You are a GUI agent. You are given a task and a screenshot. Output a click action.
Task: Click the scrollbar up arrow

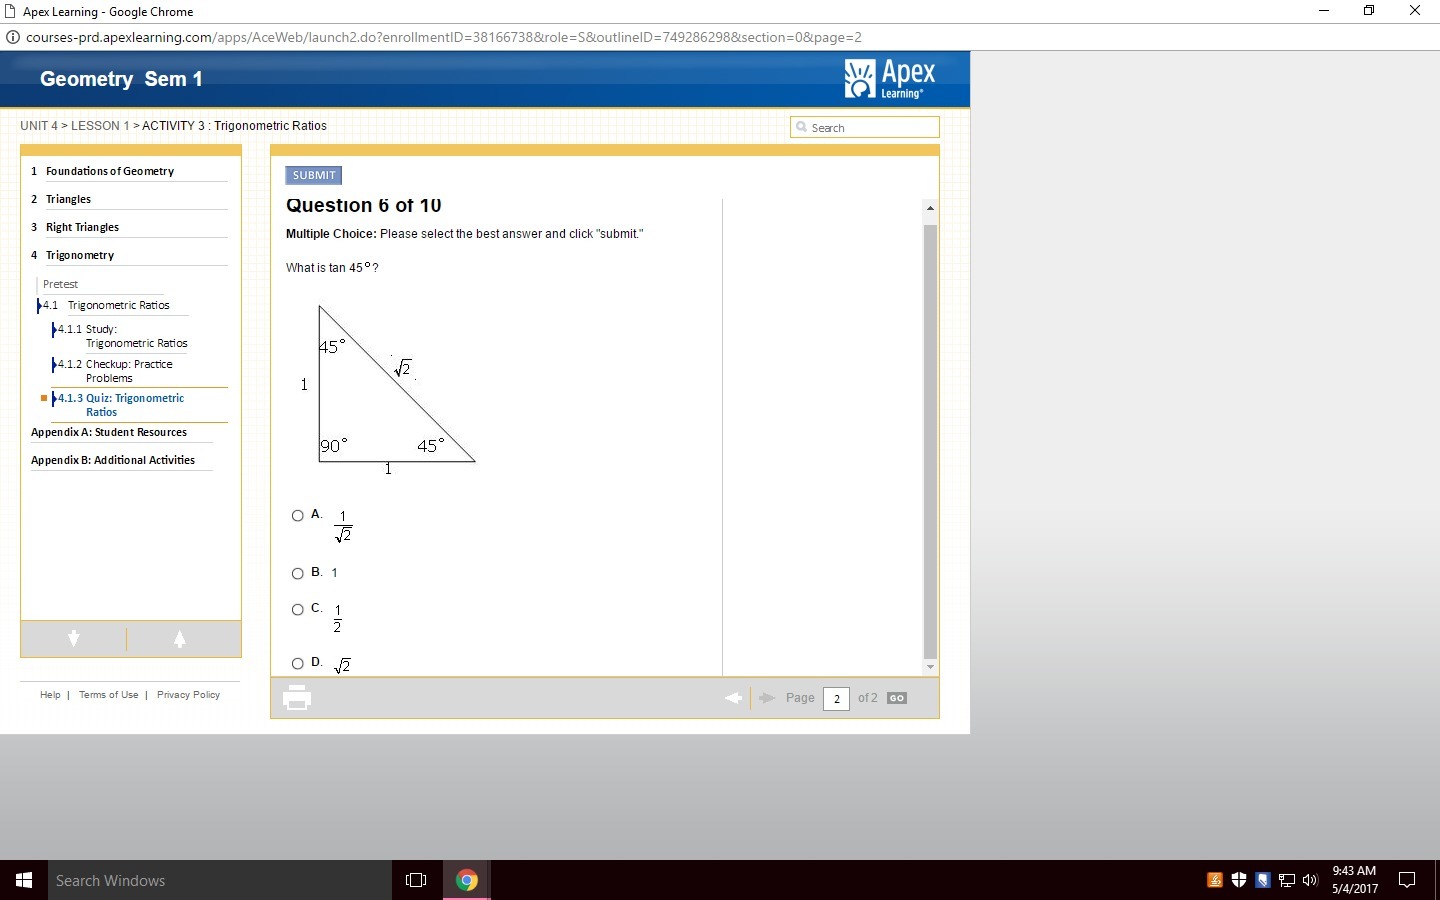pos(930,208)
